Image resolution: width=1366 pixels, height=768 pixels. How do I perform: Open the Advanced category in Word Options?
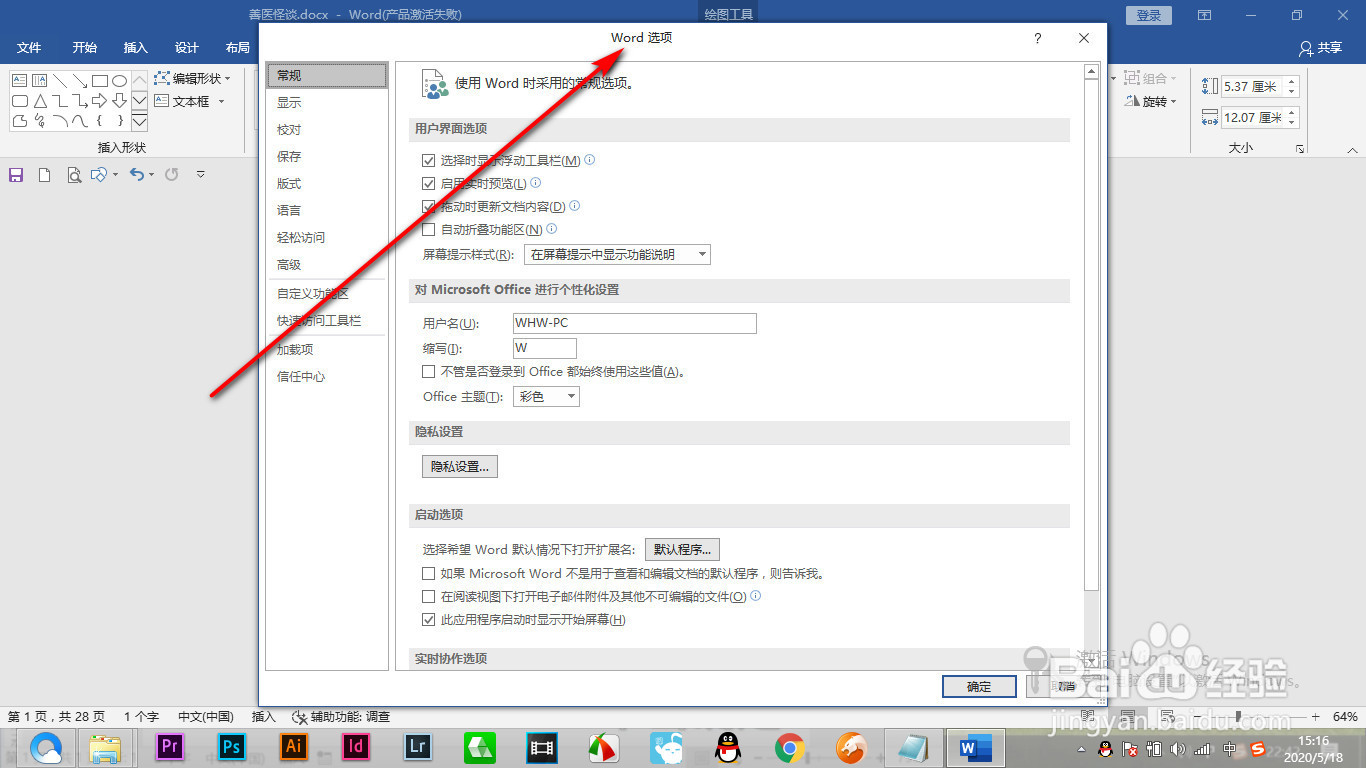(327, 264)
